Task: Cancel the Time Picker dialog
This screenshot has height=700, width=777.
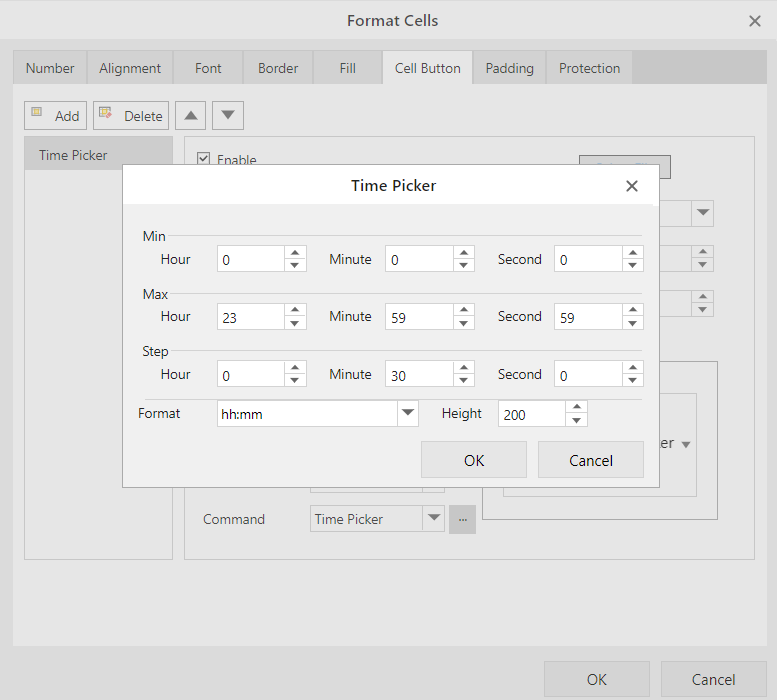Action: (x=590, y=460)
